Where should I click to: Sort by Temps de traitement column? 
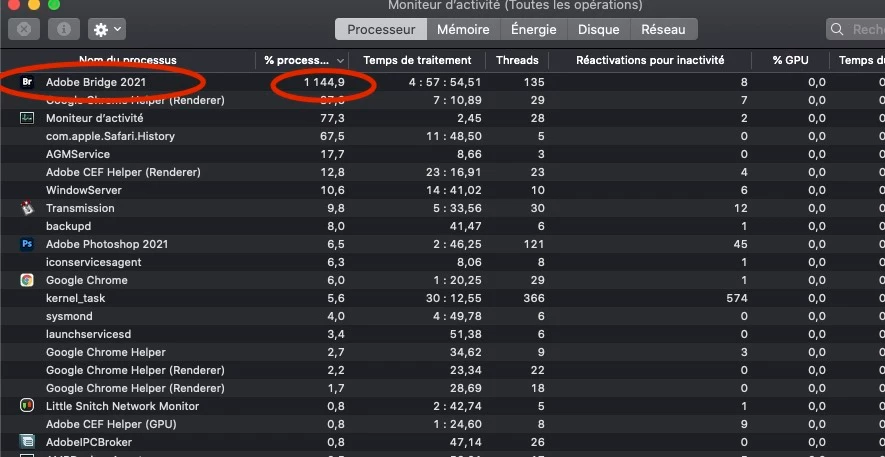point(417,60)
